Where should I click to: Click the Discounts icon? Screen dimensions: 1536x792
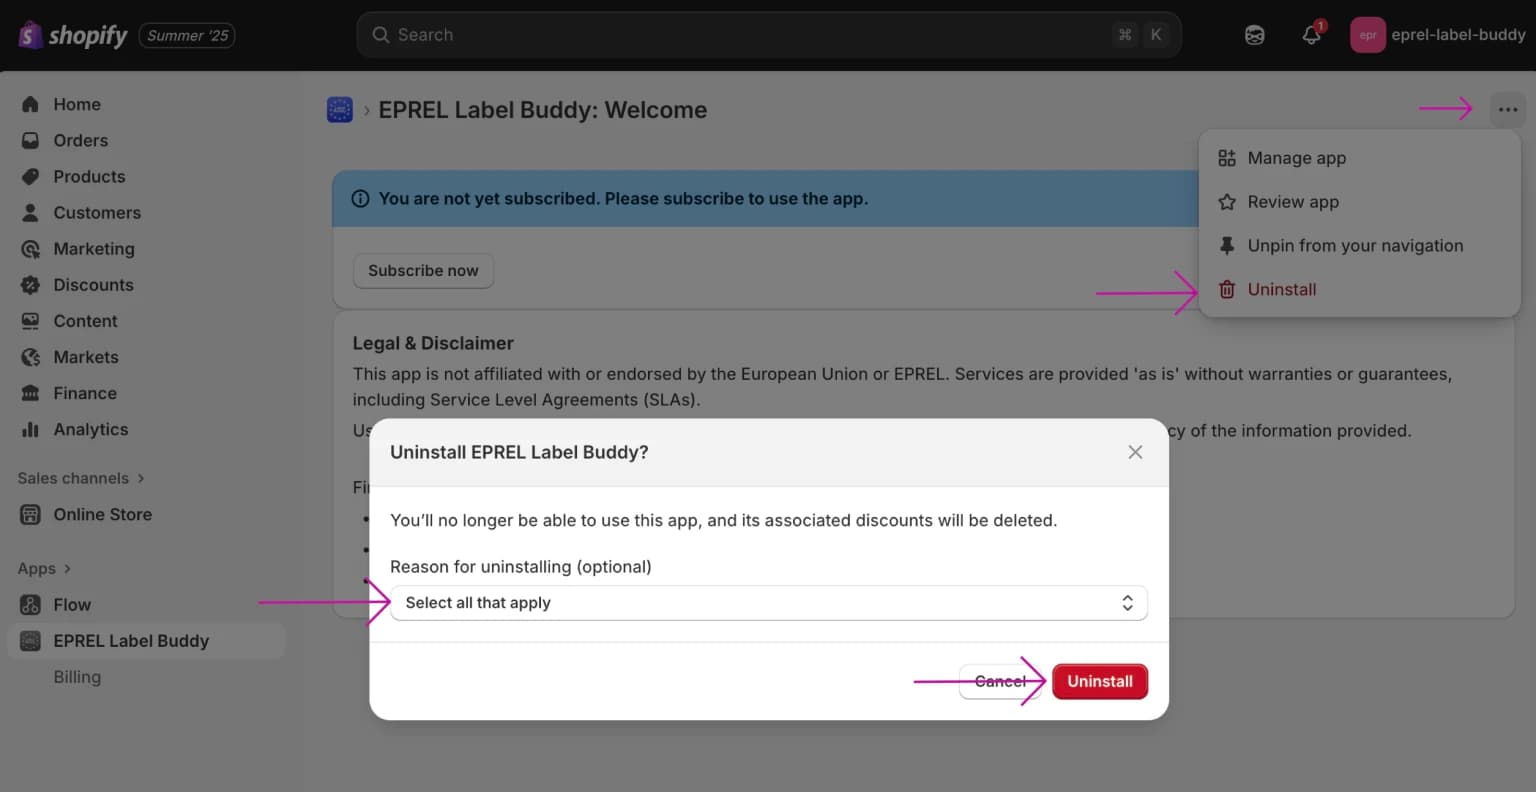[31, 284]
